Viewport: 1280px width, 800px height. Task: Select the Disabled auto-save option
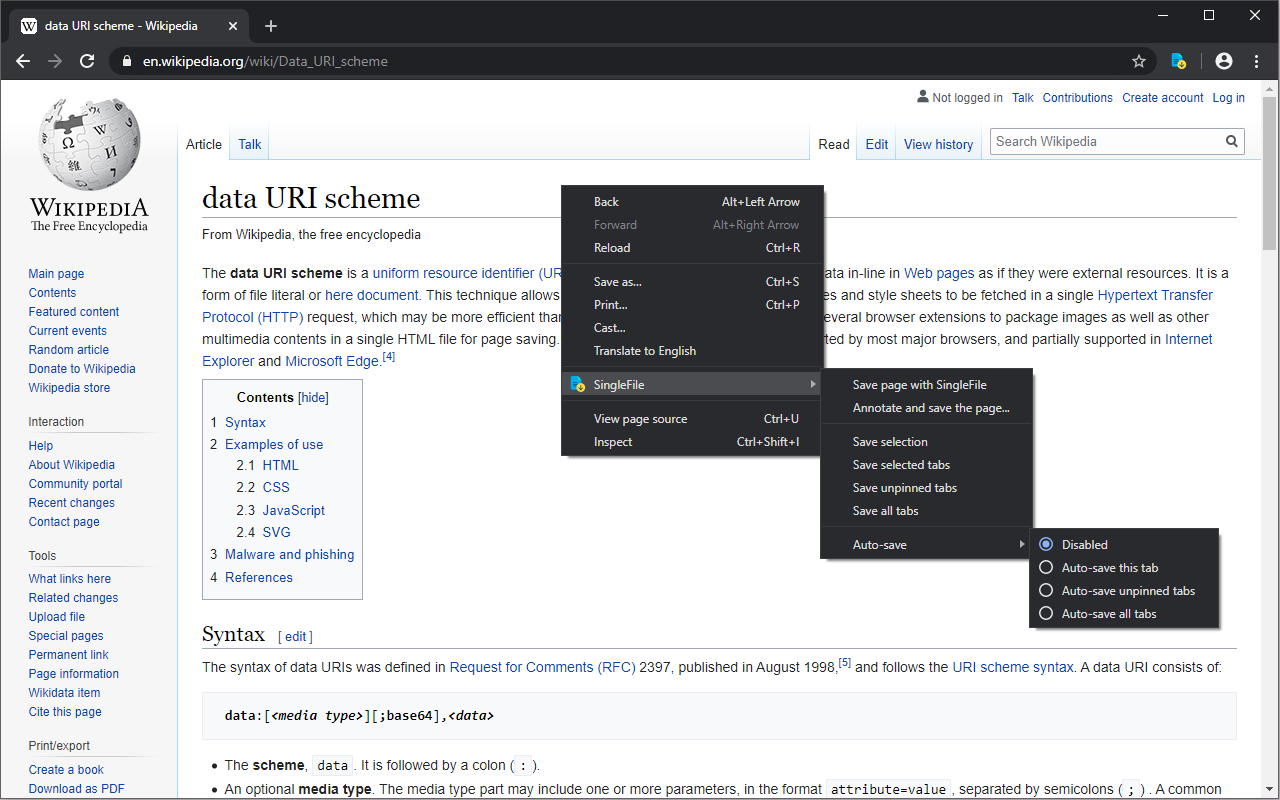click(x=1086, y=544)
